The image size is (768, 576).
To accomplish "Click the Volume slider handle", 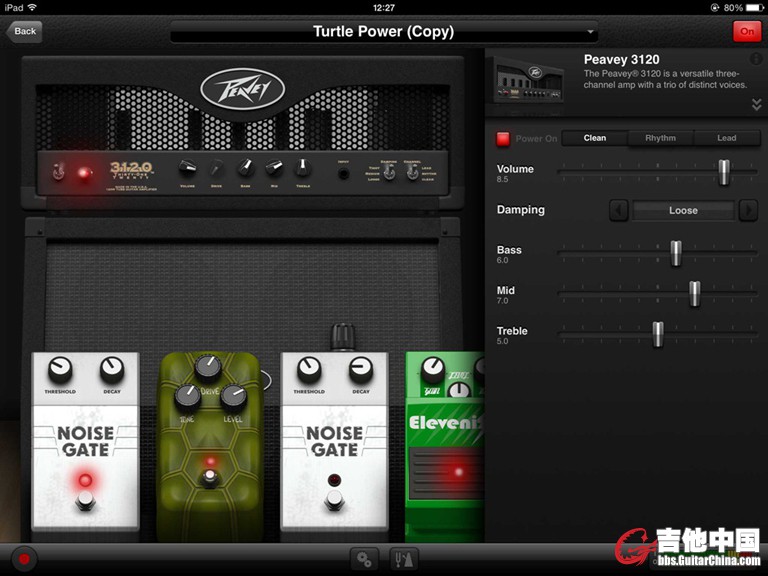I will click(x=724, y=172).
